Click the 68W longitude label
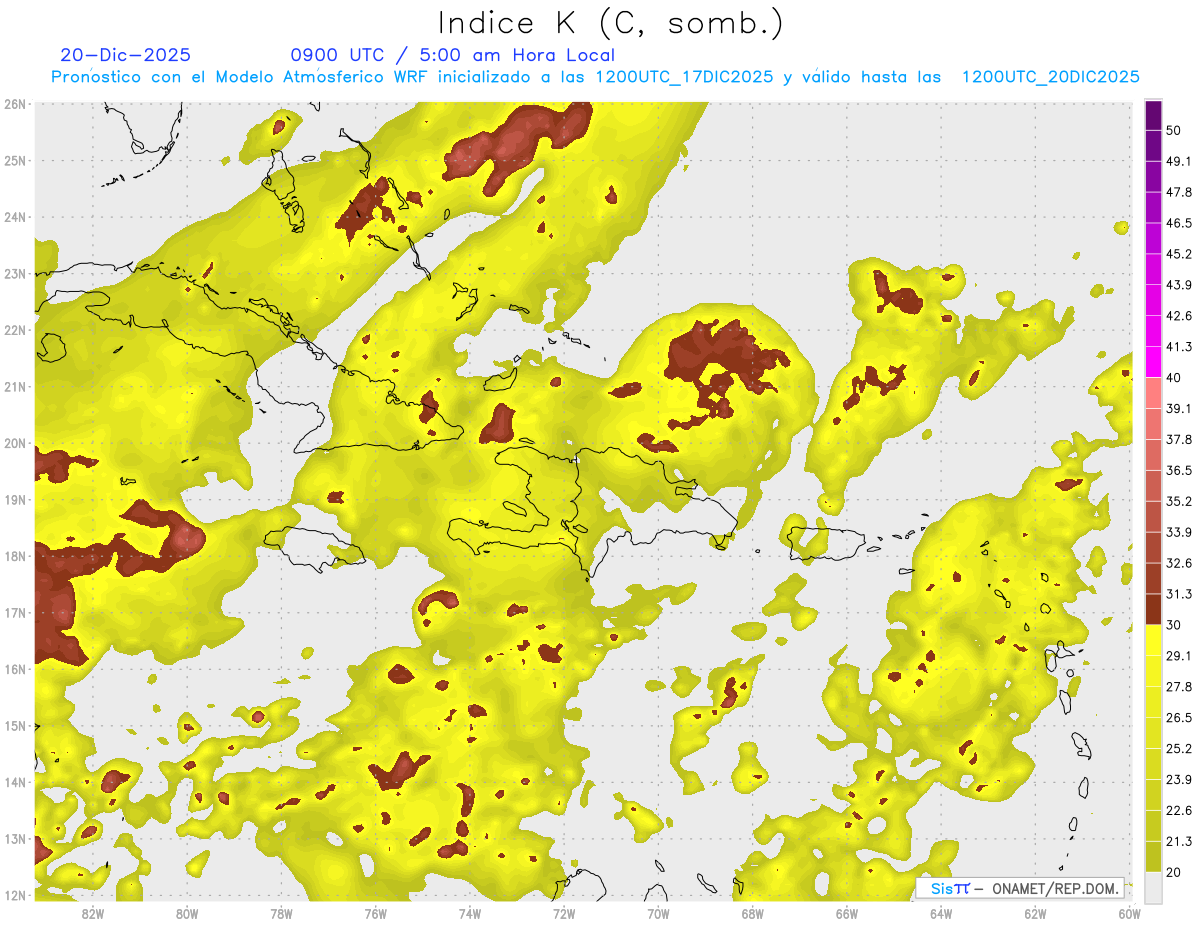1200x927 pixels. (752, 914)
